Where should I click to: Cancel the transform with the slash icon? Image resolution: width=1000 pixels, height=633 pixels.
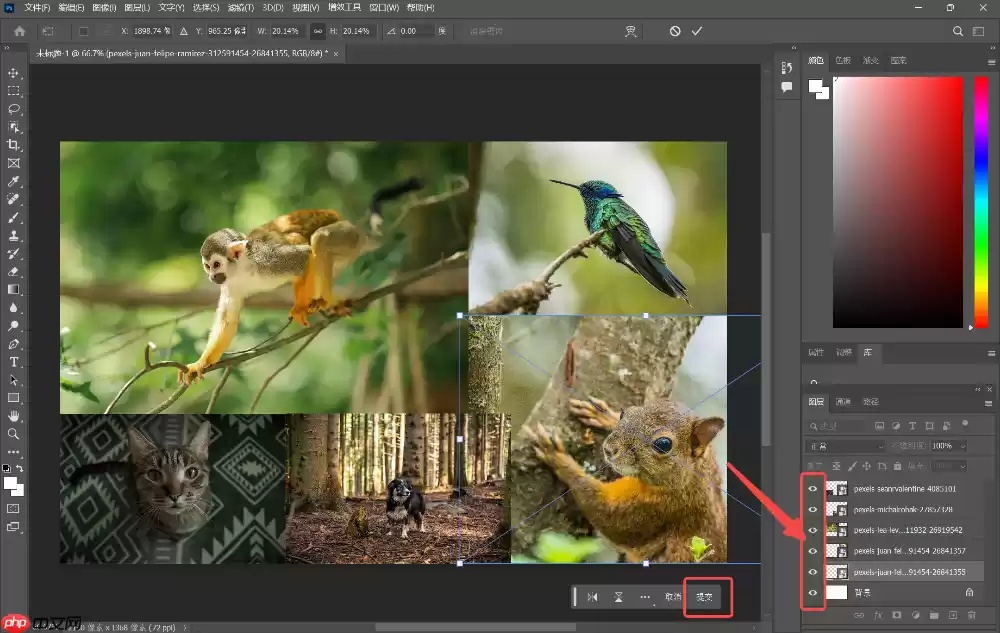pos(676,31)
